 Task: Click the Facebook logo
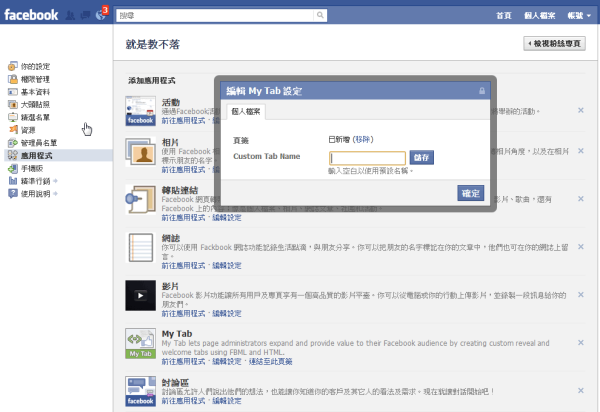[31, 15]
